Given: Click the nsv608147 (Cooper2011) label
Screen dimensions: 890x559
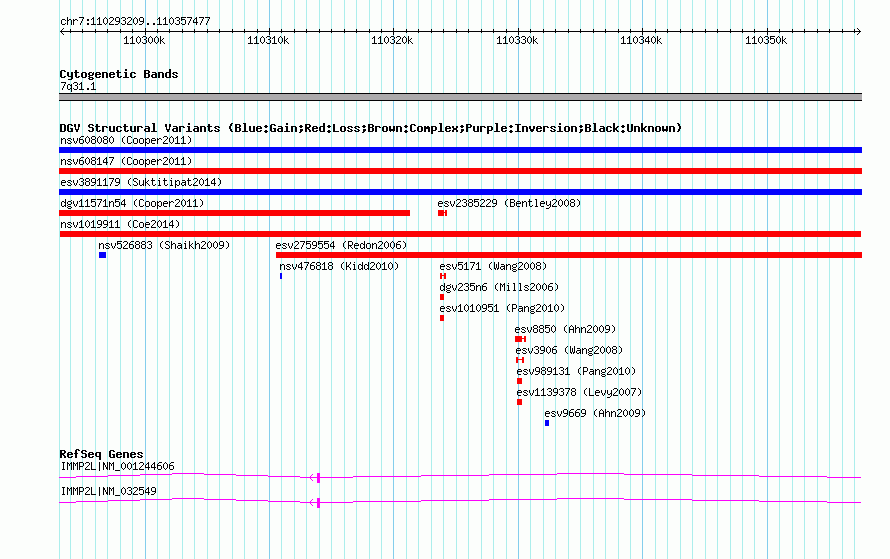Looking at the screenshot, I should point(126,161).
